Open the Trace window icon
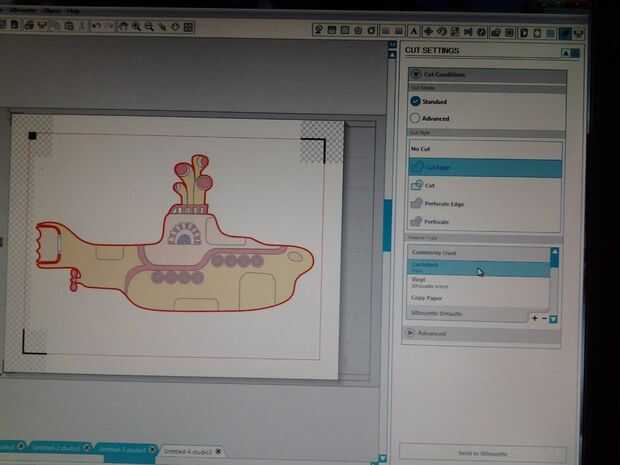The height and width of the screenshot is (465, 620). [524, 33]
